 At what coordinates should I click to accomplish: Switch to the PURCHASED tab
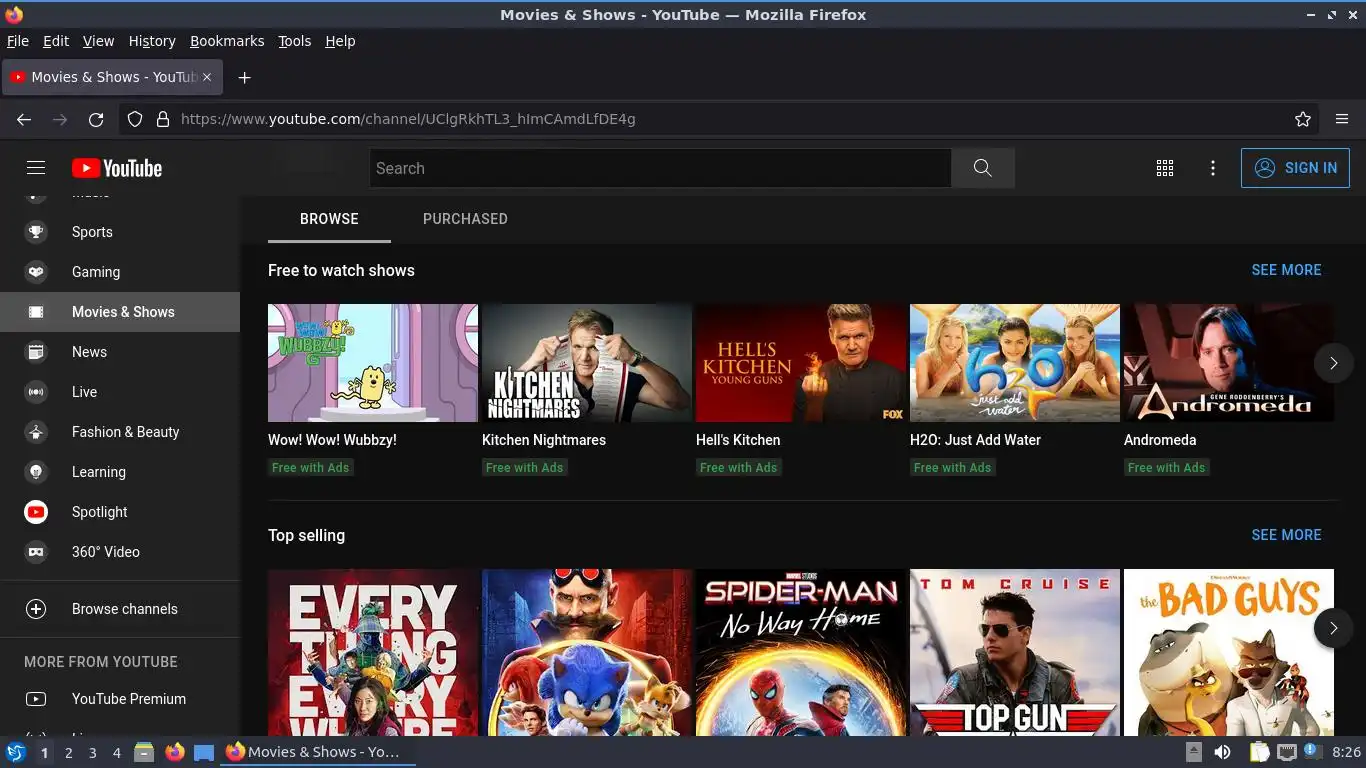point(465,219)
